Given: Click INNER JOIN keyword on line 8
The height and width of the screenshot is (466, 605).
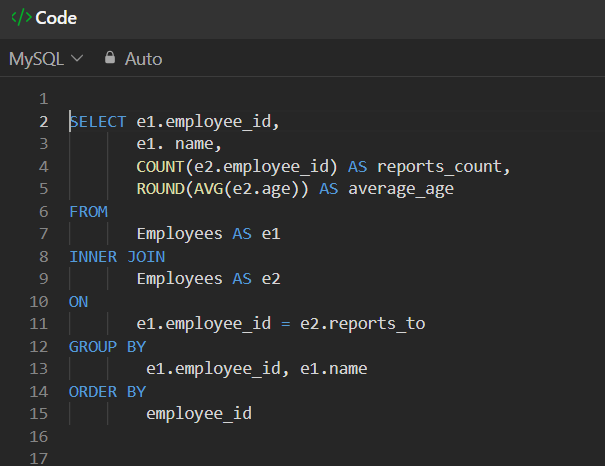Looking at the screenshot, I should (x=117, y=257).
